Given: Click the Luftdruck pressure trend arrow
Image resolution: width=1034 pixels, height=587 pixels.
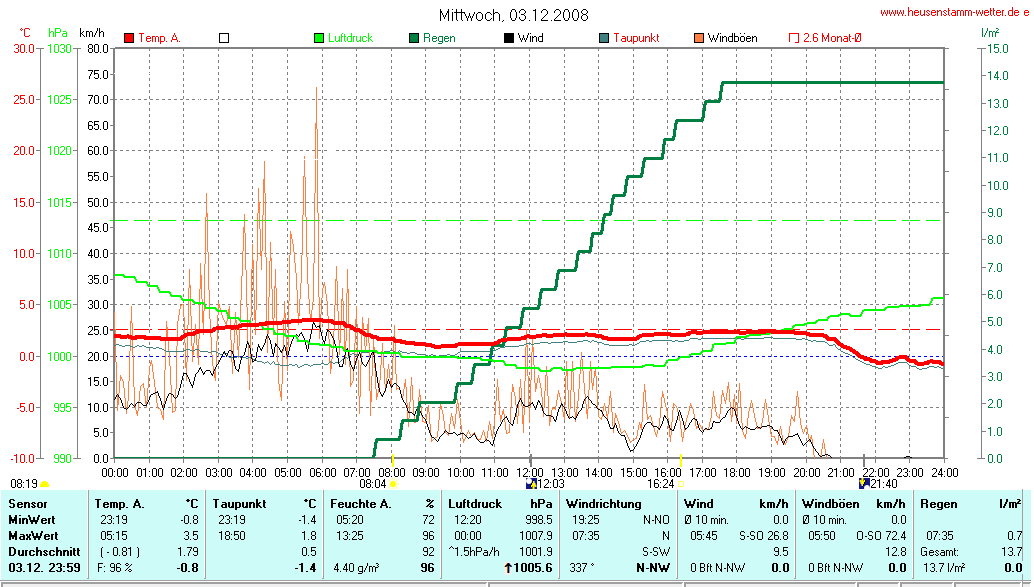Looking at the screenshot, I should click(508, 568).
